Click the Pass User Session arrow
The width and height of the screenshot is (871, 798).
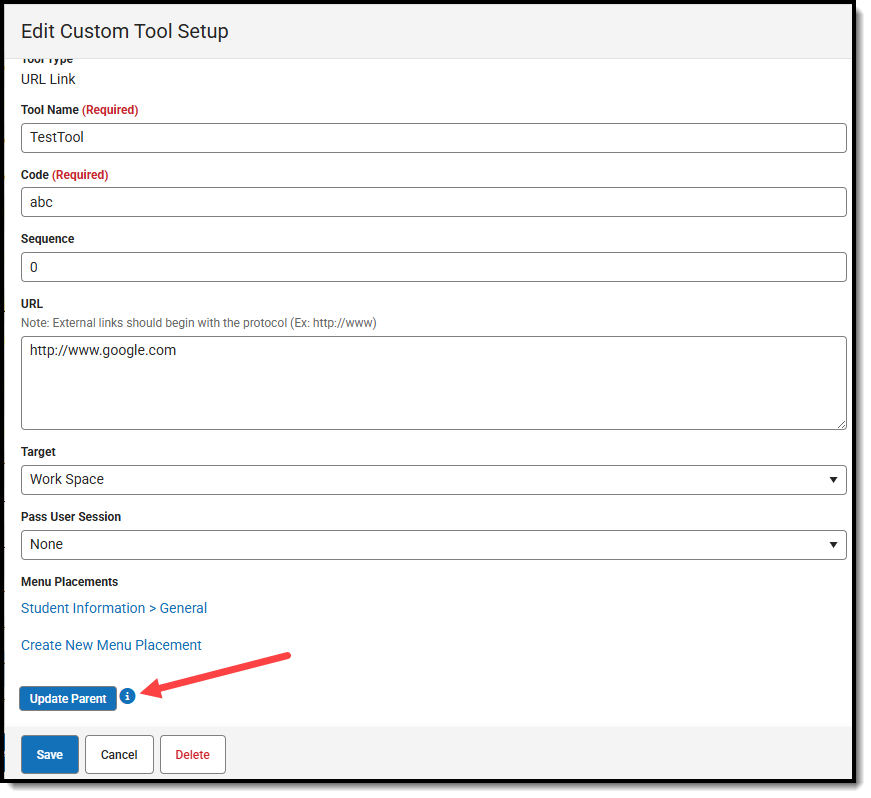click(833, 544)
